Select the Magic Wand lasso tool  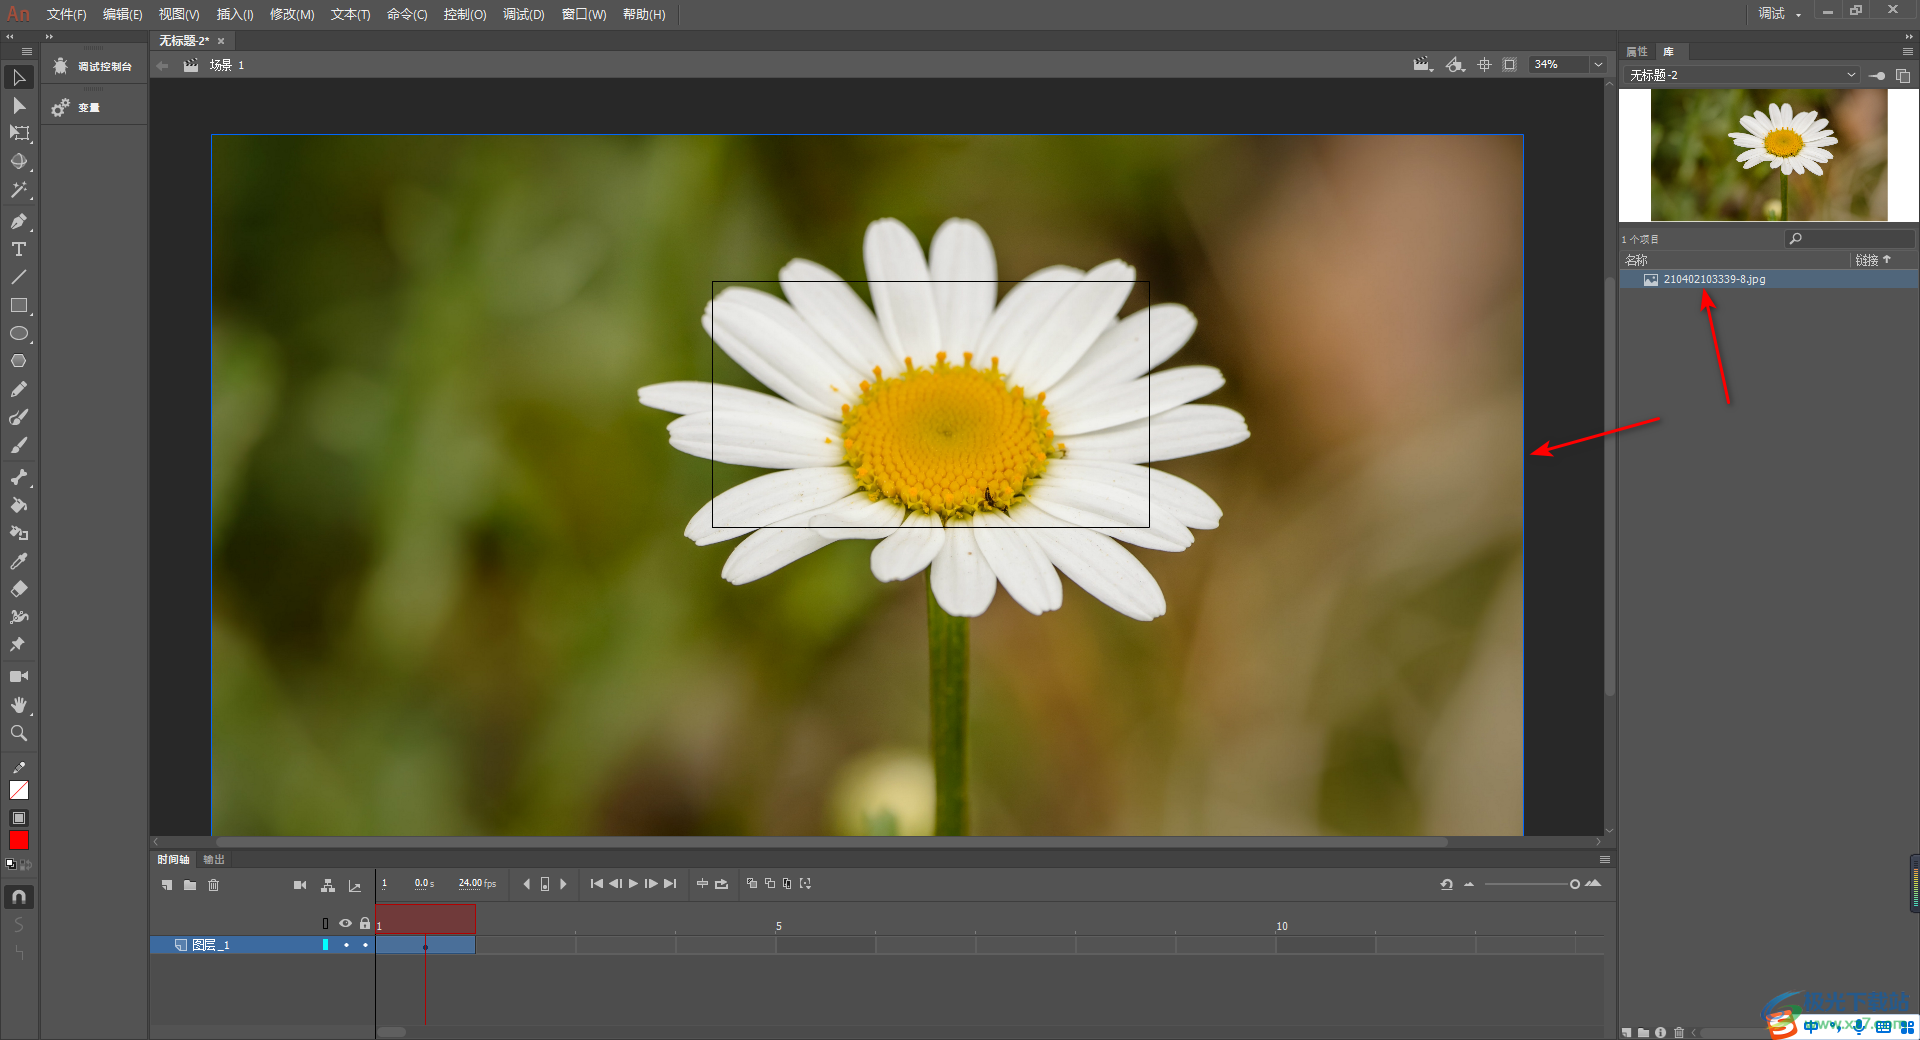pyautogui.click(x=19, y=189)
